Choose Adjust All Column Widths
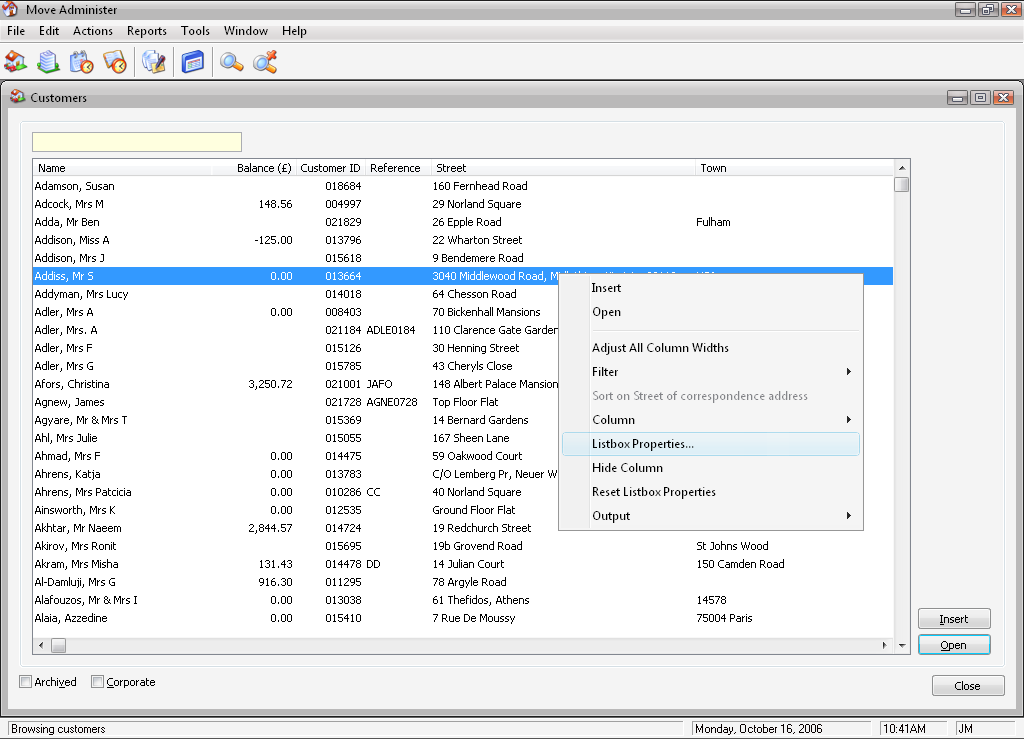The image size is (1024, 739). [660, 348]
